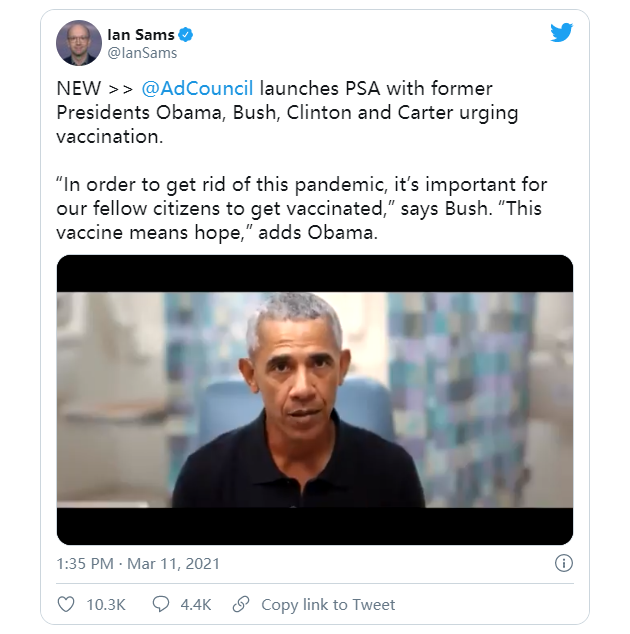The image size is (630, 634).
Task: Click the "NEW >>" text starting the tweet
Action: coord(92,88)
